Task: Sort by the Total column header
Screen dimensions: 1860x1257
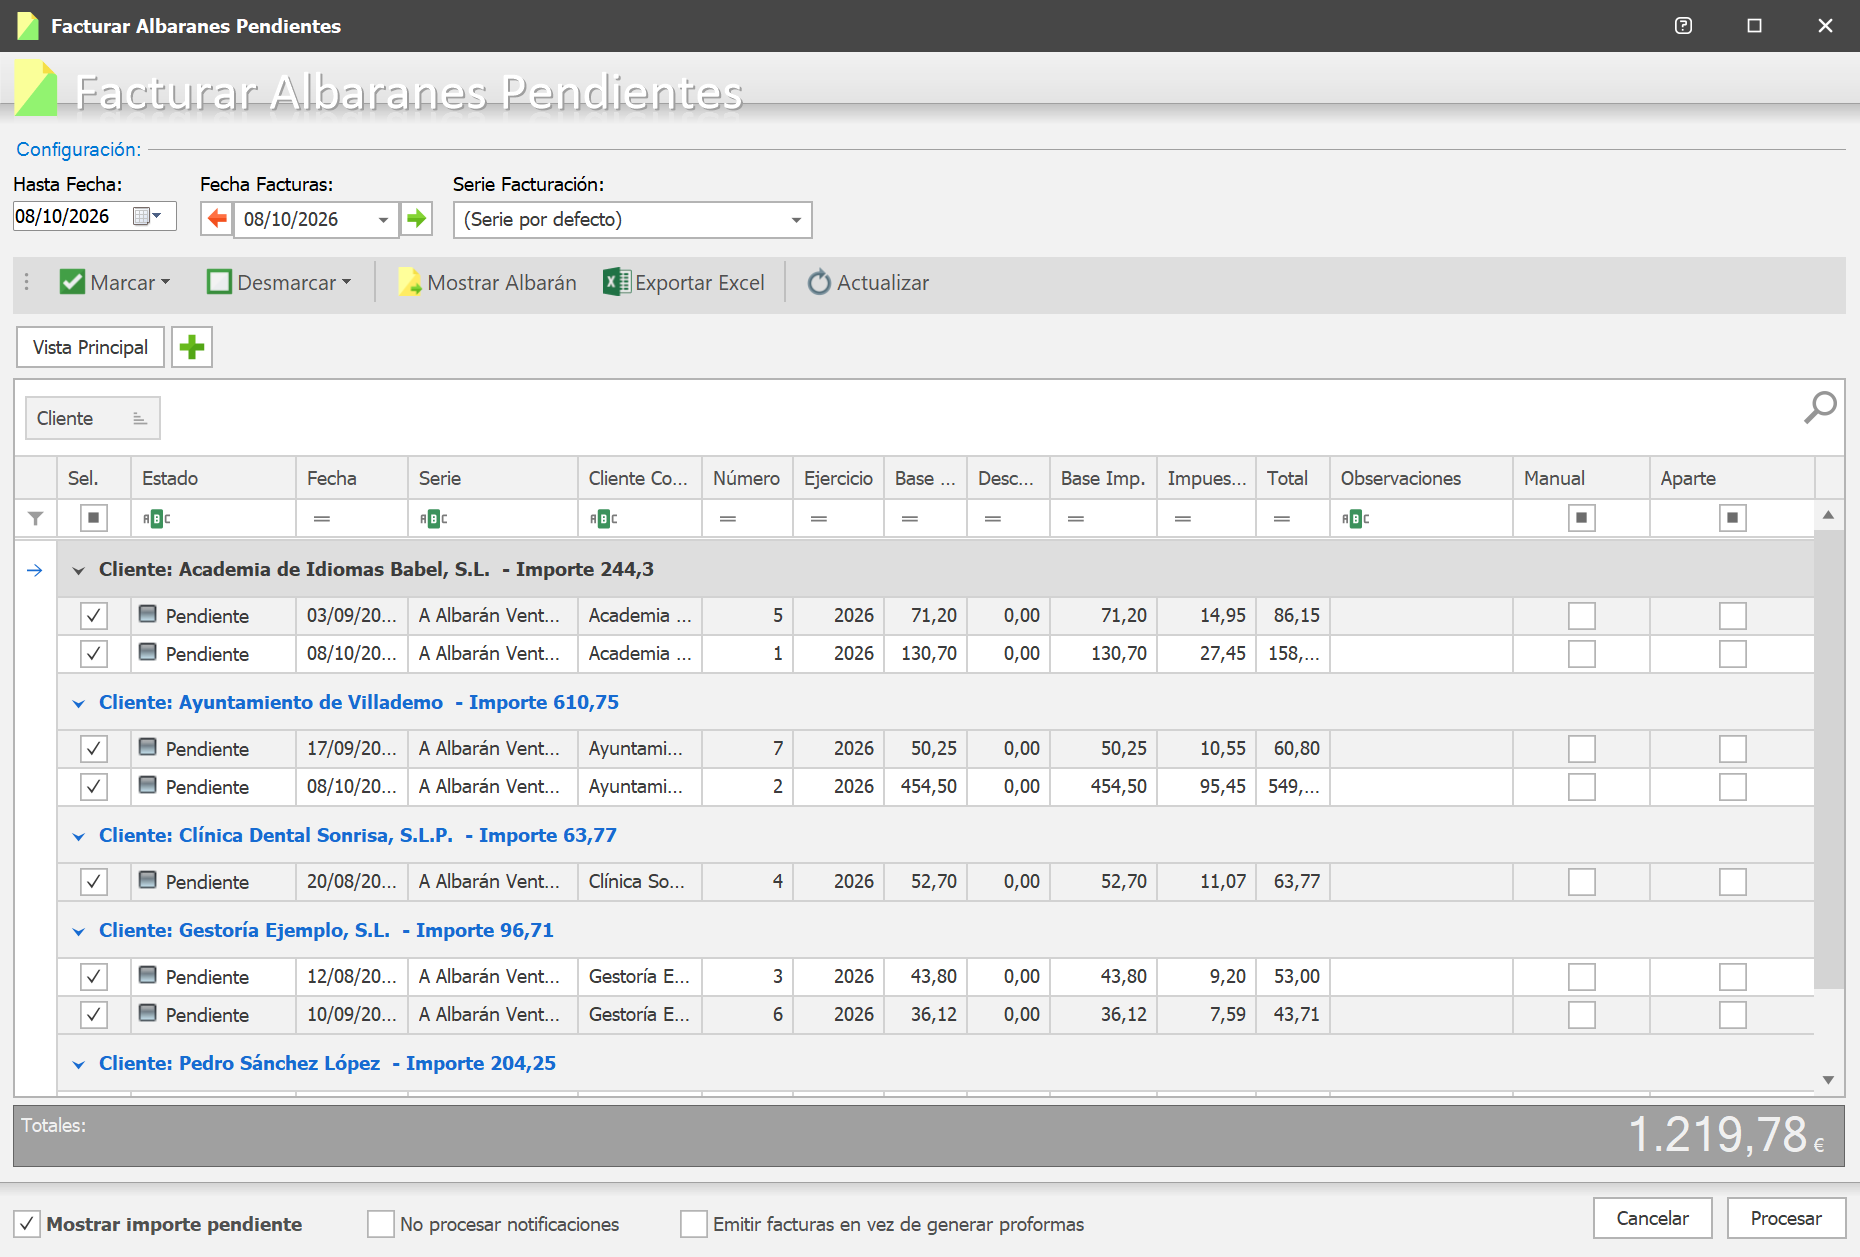Action: click(x=1292, y=478)
